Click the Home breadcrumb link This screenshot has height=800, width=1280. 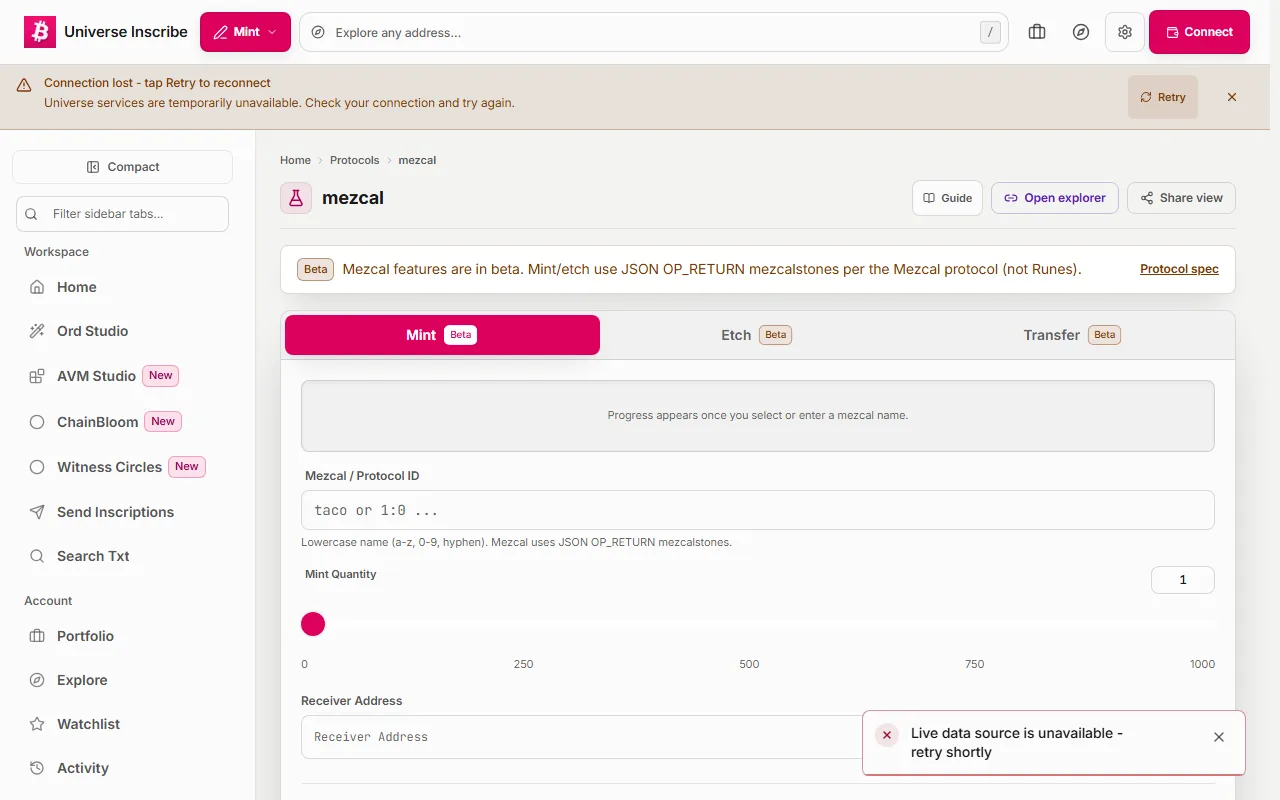coord(295,160)
